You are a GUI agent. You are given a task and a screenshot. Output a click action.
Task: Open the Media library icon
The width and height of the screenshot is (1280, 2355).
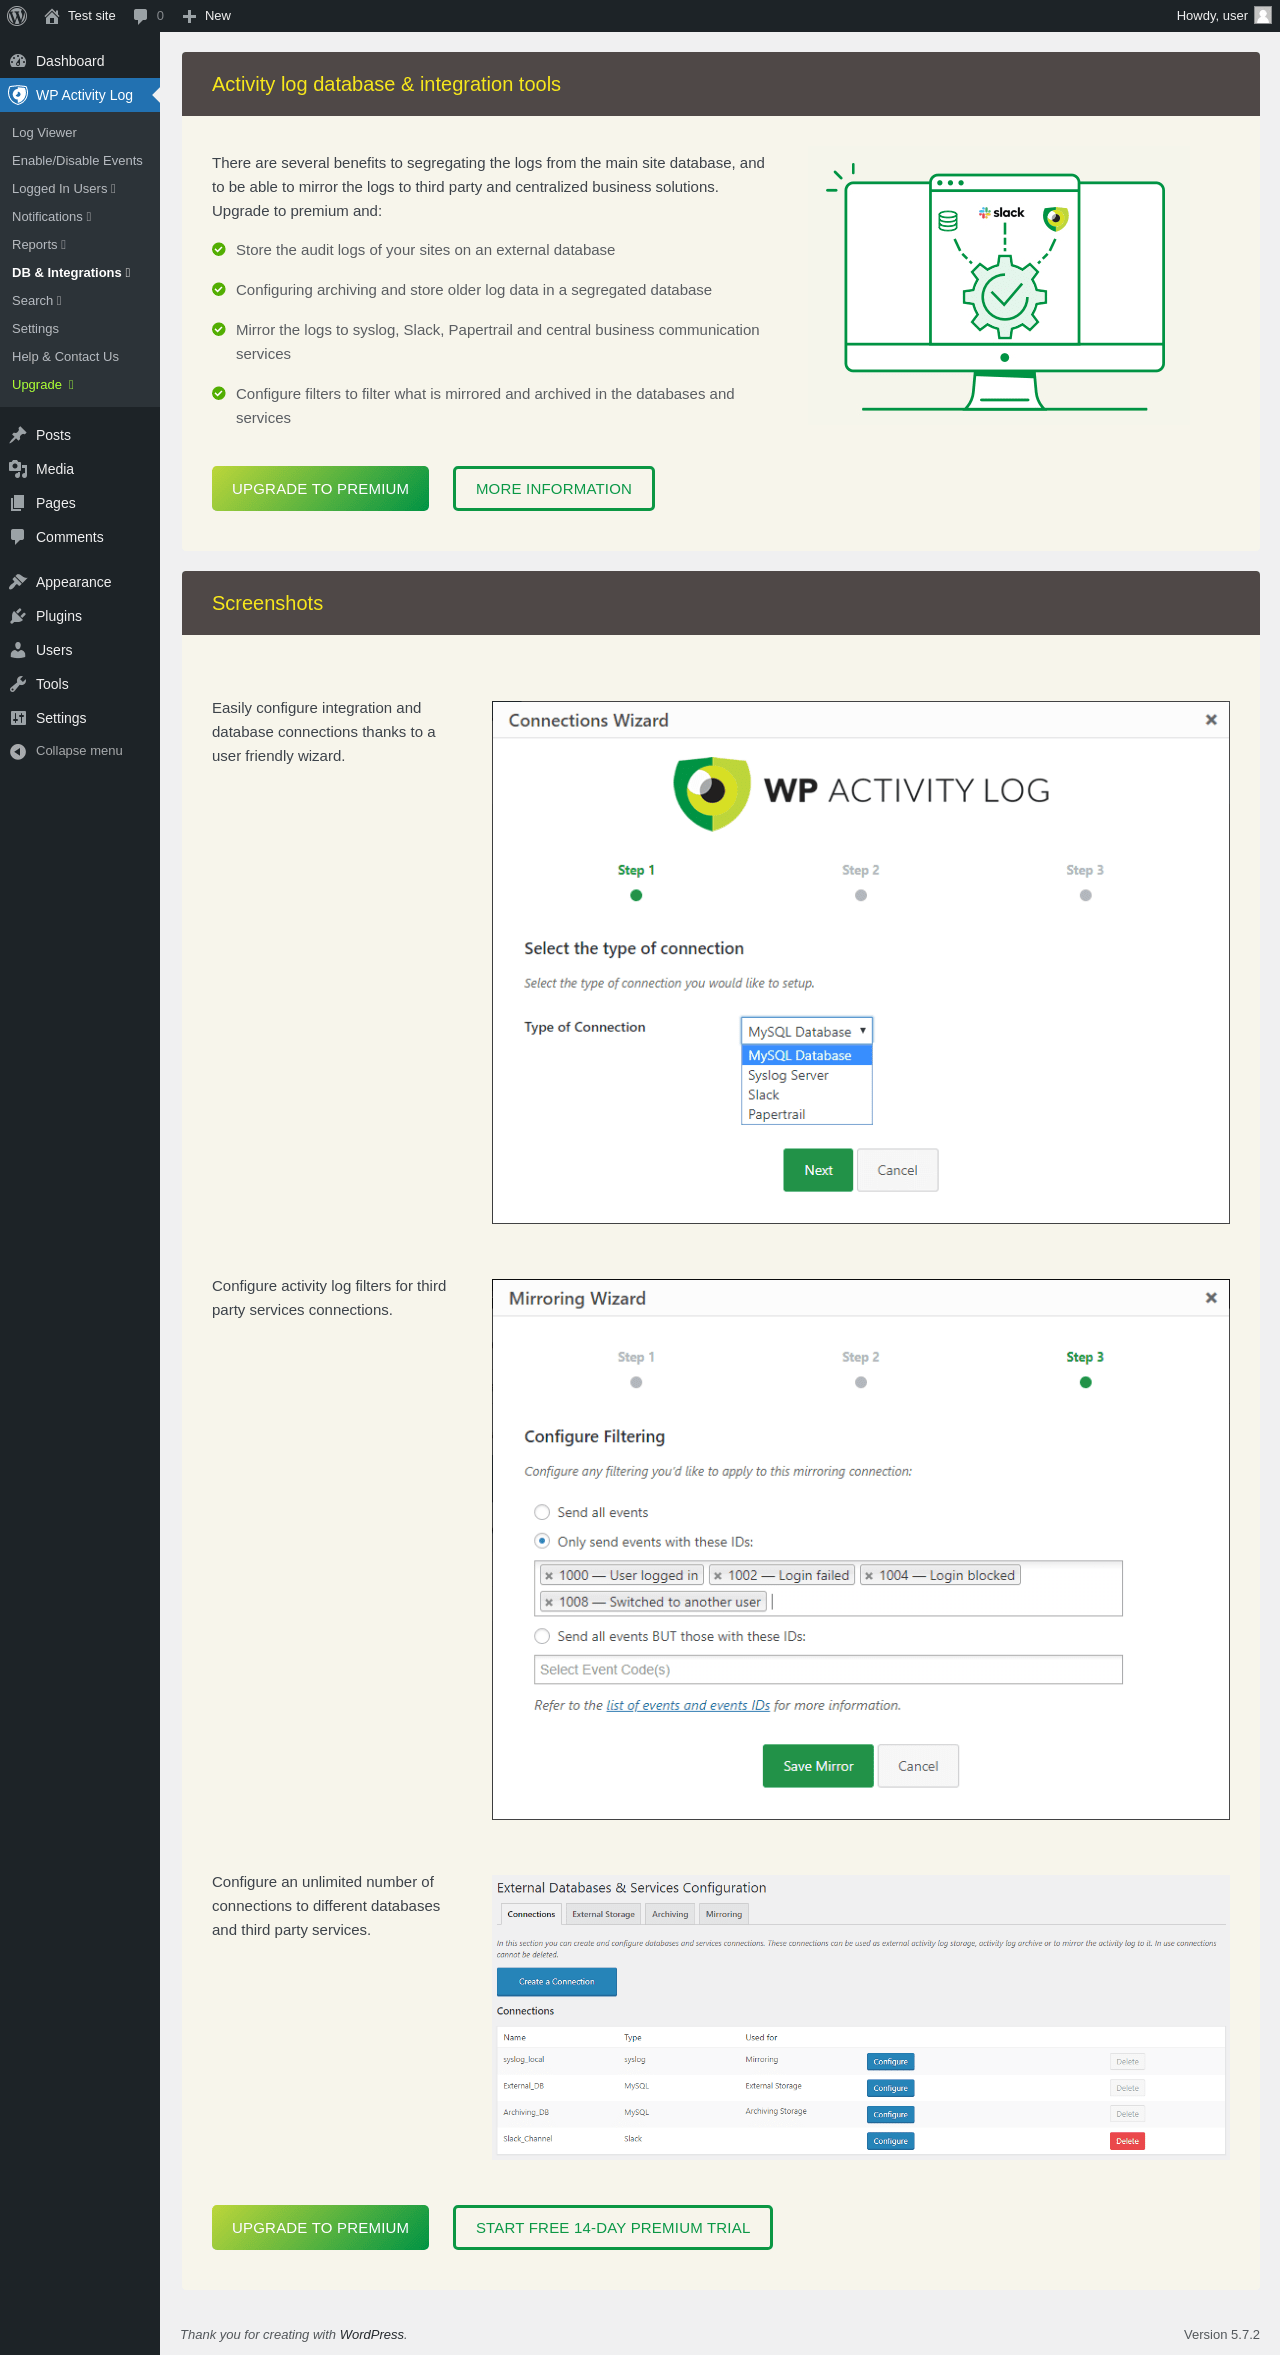18,469
